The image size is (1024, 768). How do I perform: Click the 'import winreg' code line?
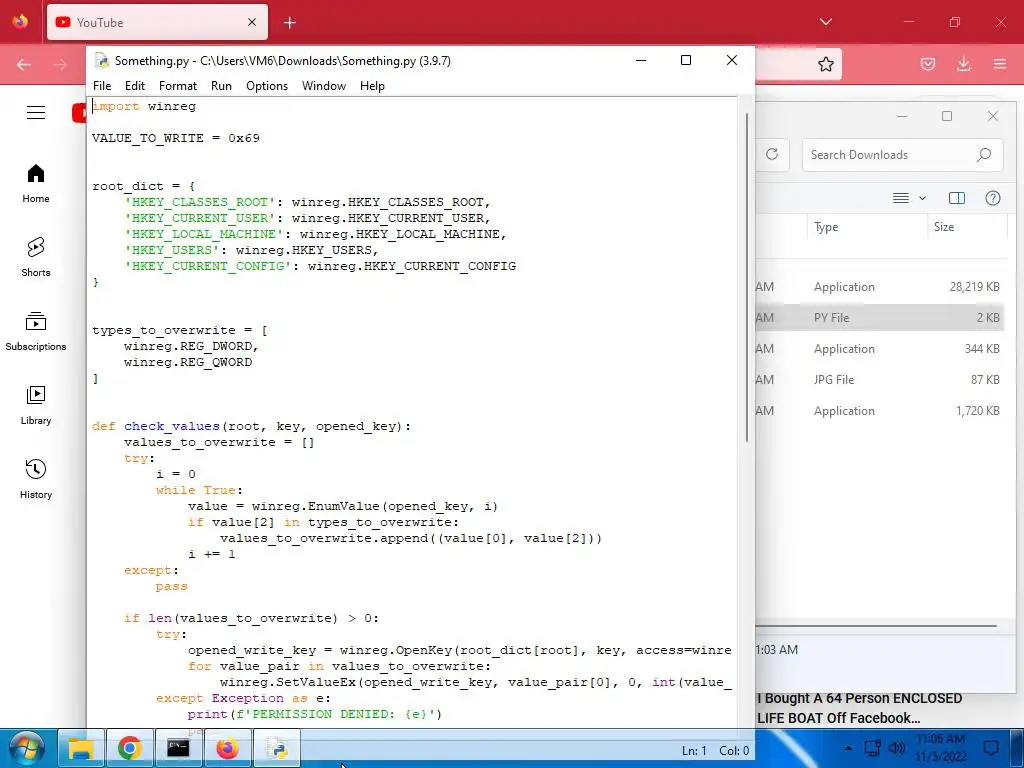click(144, 106)
